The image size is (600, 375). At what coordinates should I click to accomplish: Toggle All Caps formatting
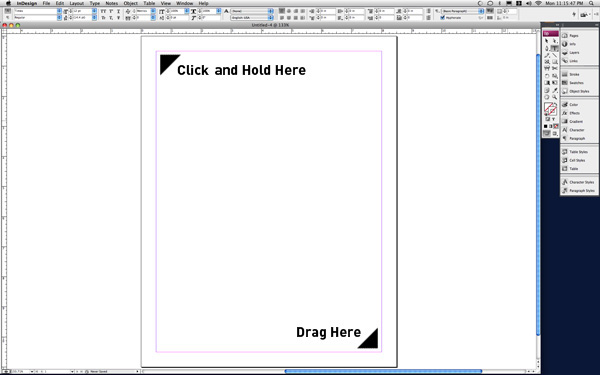(103, 11)
